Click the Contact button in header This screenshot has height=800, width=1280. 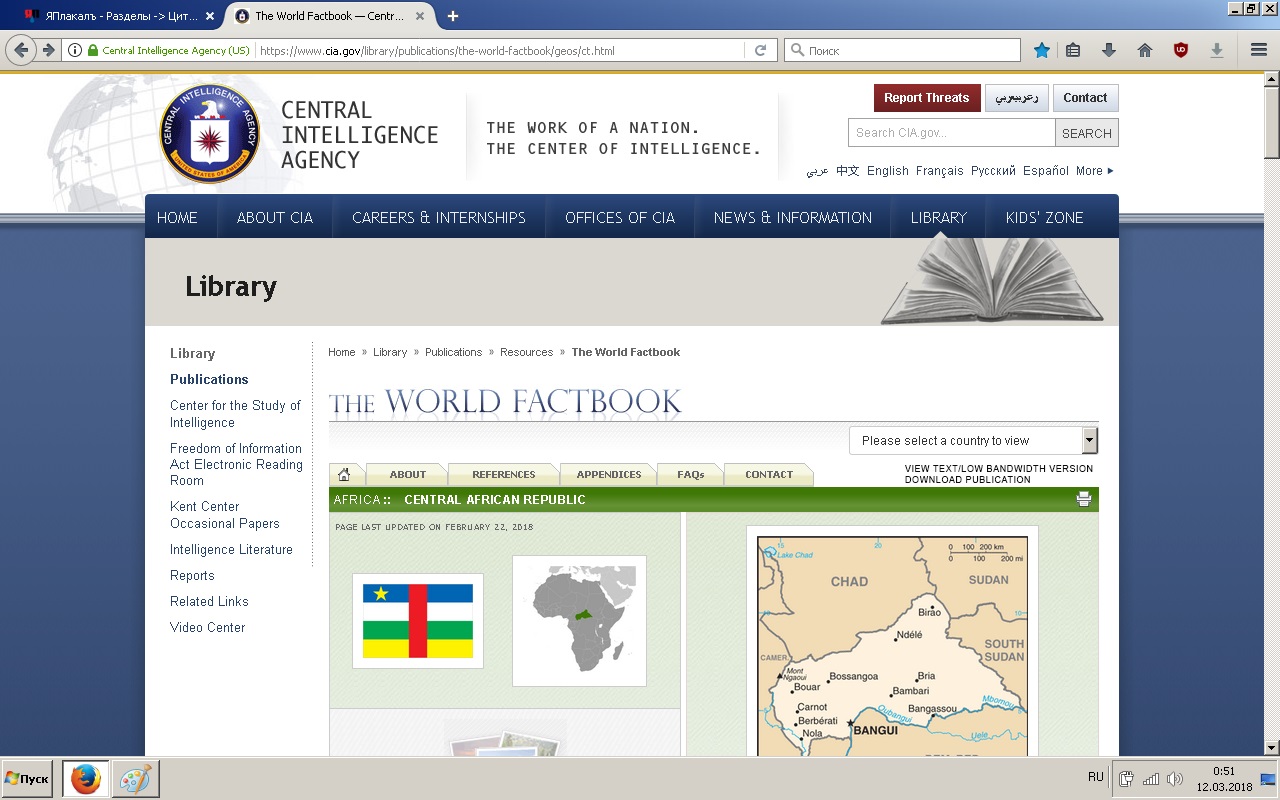pos(1085,98)
